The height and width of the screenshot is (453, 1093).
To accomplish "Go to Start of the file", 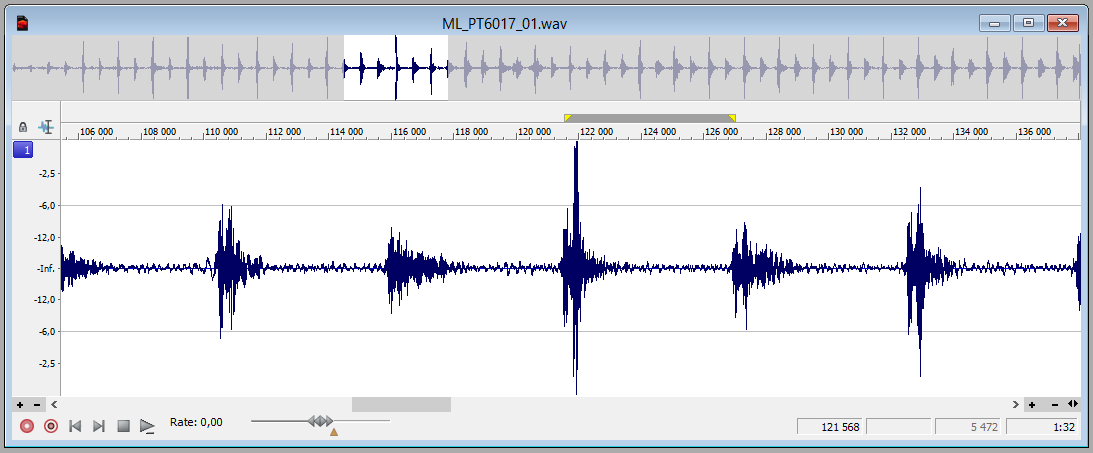I will (75, 426).
